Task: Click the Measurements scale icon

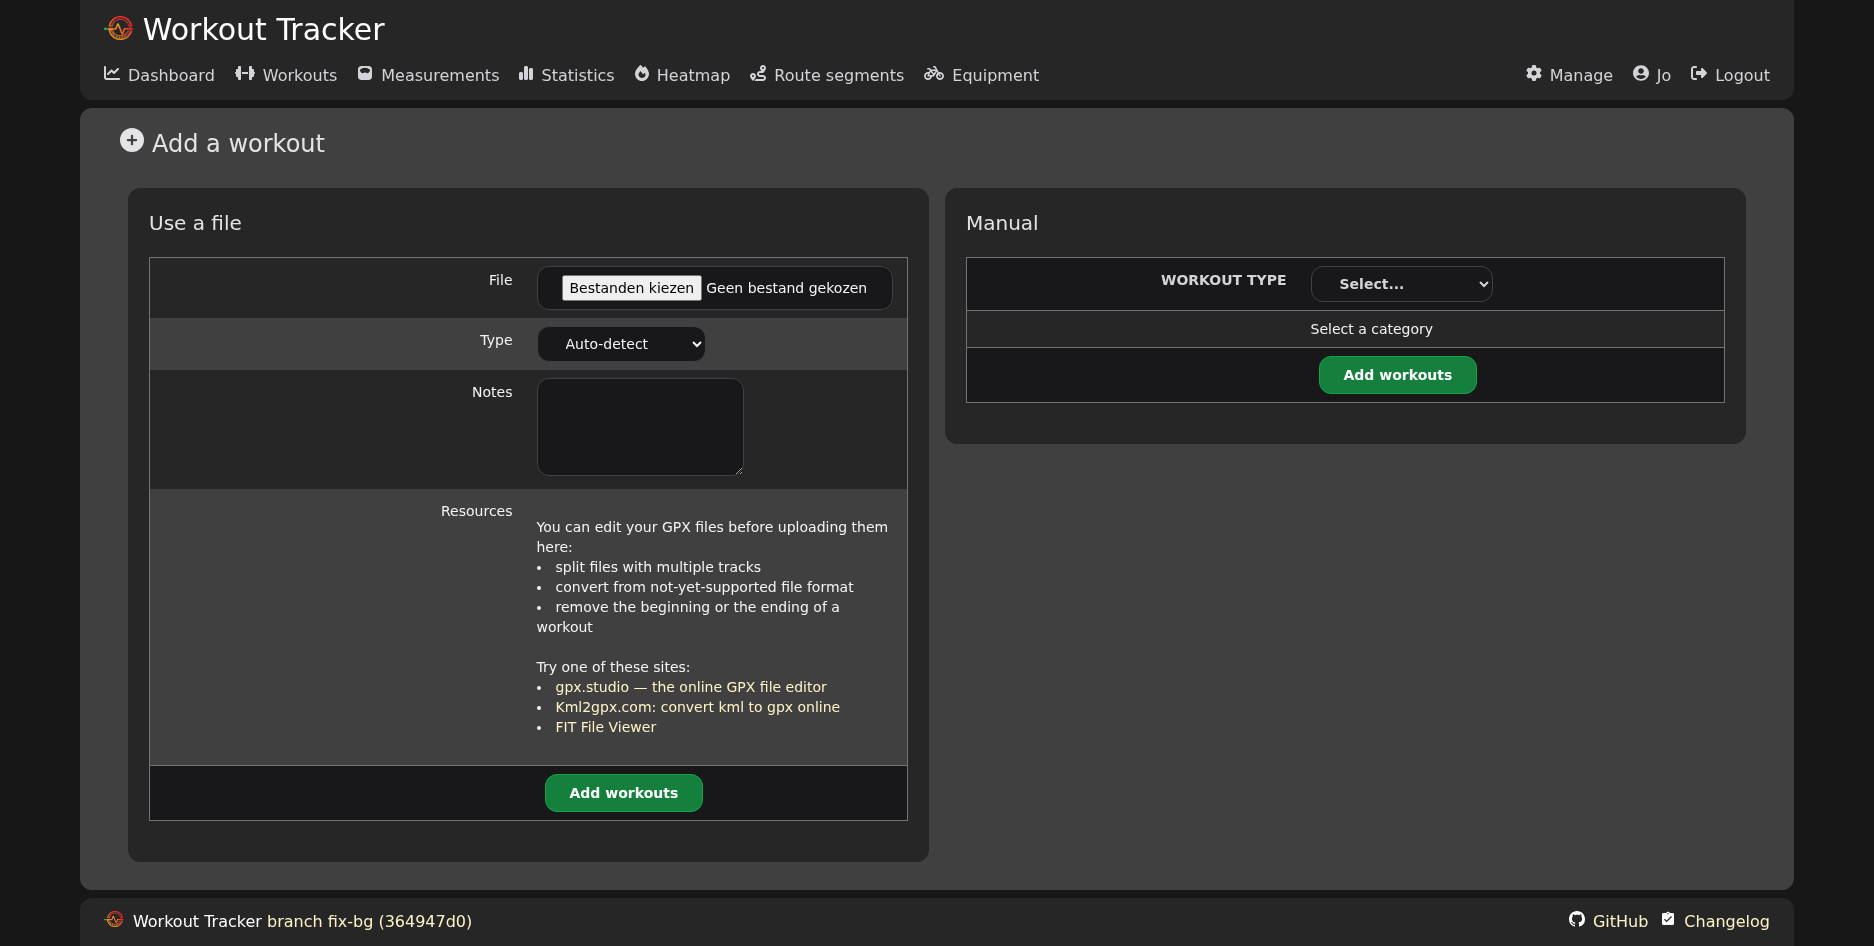Action: pos(365,74)
